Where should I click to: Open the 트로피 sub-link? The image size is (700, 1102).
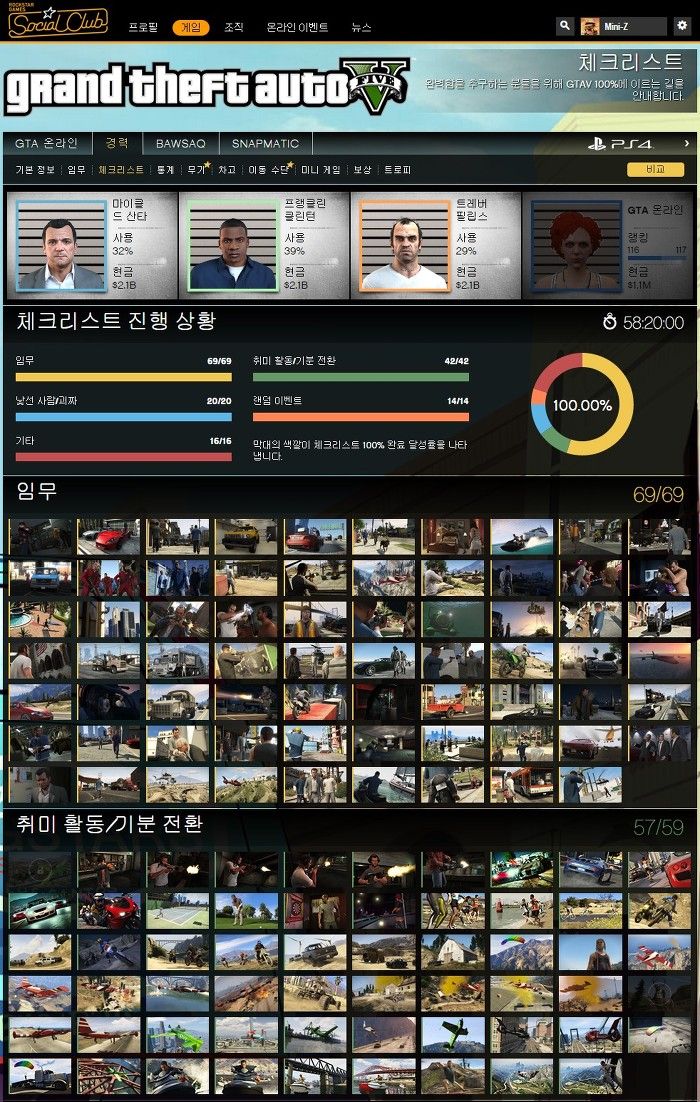(397, 170)
